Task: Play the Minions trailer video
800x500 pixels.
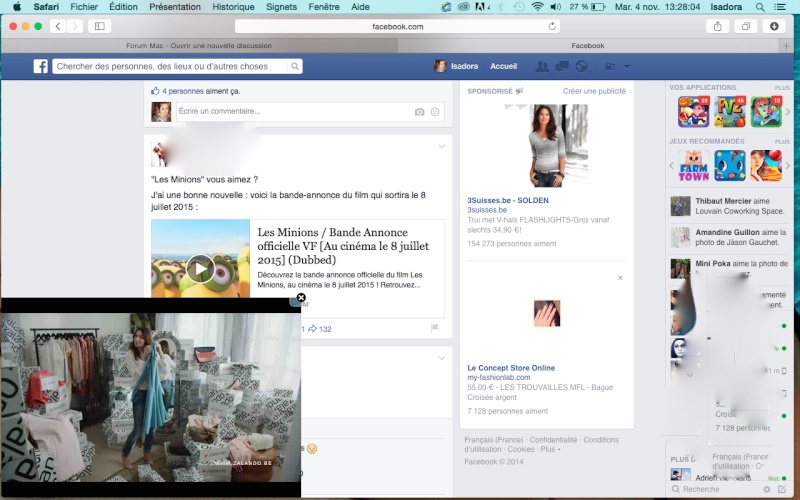Action: pos(201,268)
